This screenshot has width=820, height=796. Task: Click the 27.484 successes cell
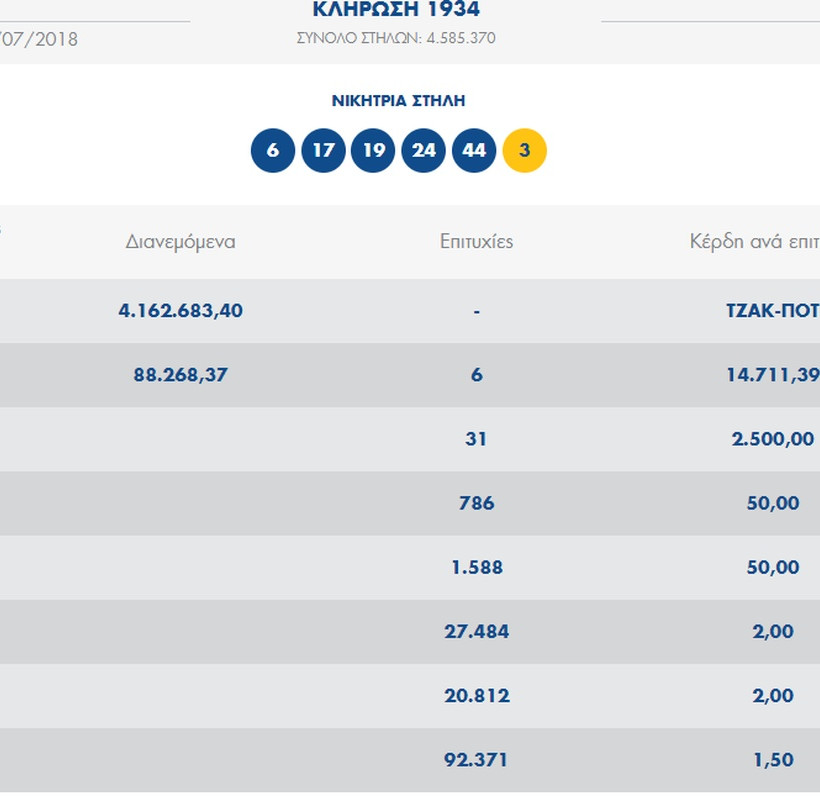(476, 631)
